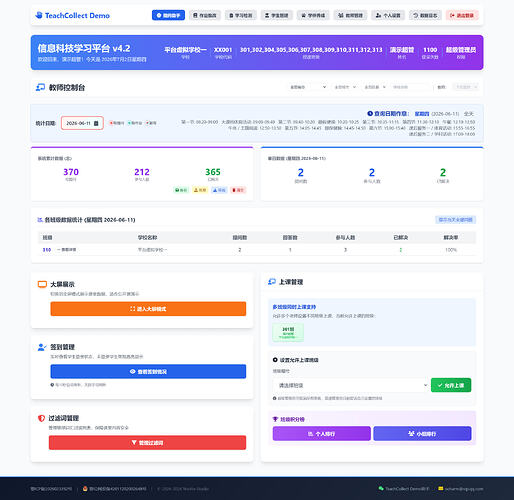Open the calendar icon in date field
This screenshot has height=500, width=514.
96,123
